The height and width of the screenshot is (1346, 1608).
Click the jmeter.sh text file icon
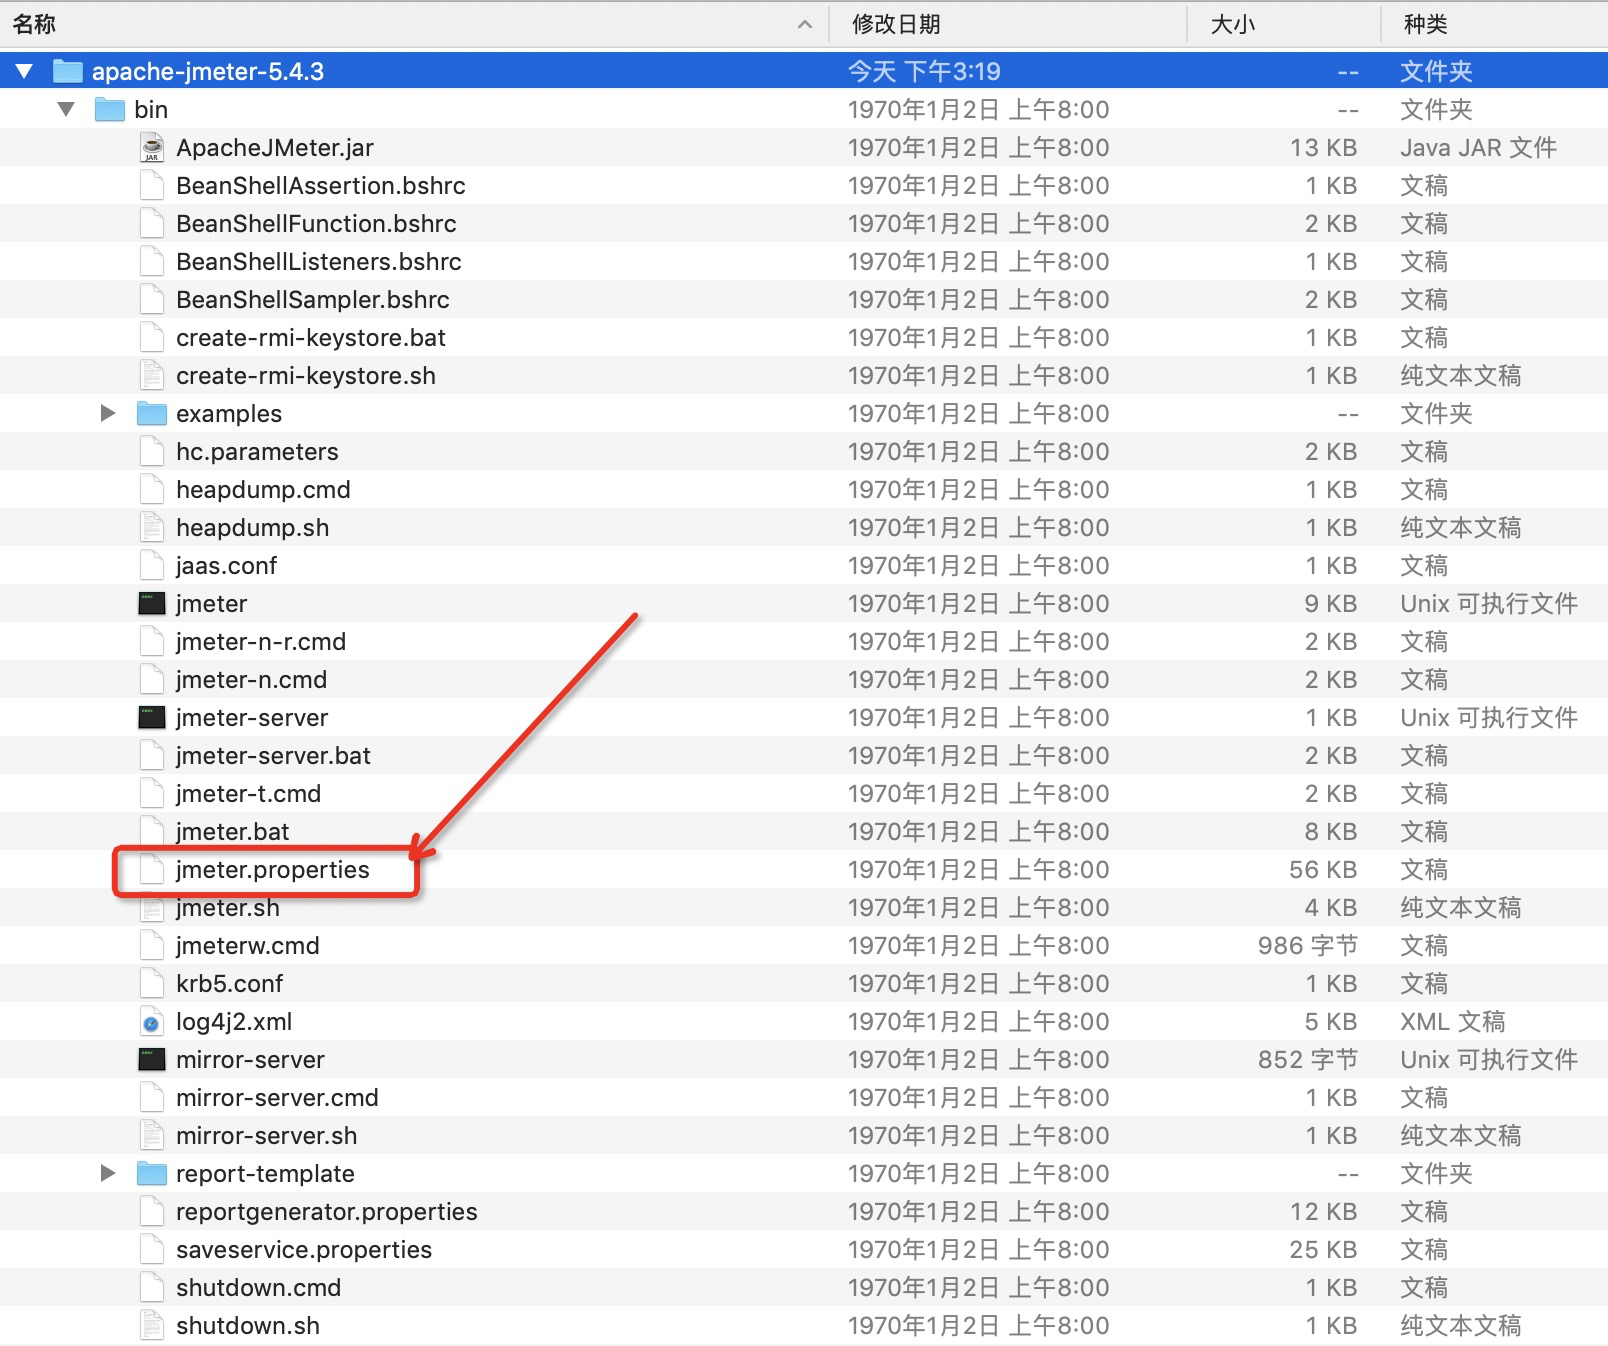(152, 907)
